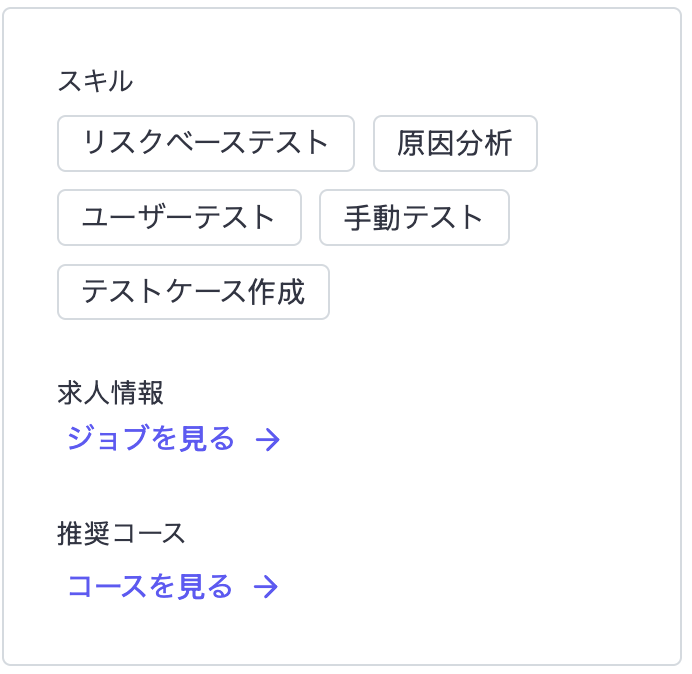Image resolution: width=692 pixels, height=674 pixels.
Task: Click the 求人情報 section heading
Action: click(x=110, y=393)
